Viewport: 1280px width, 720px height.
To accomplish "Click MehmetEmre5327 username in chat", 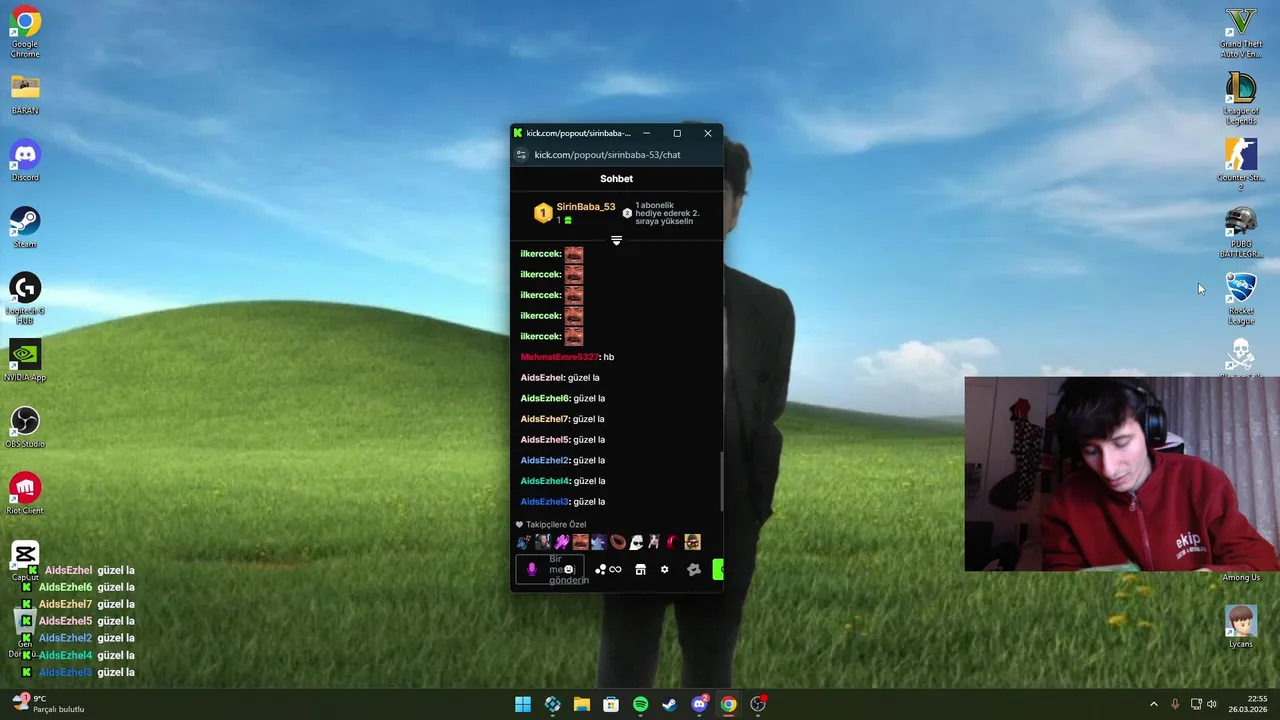I will 559,357.
